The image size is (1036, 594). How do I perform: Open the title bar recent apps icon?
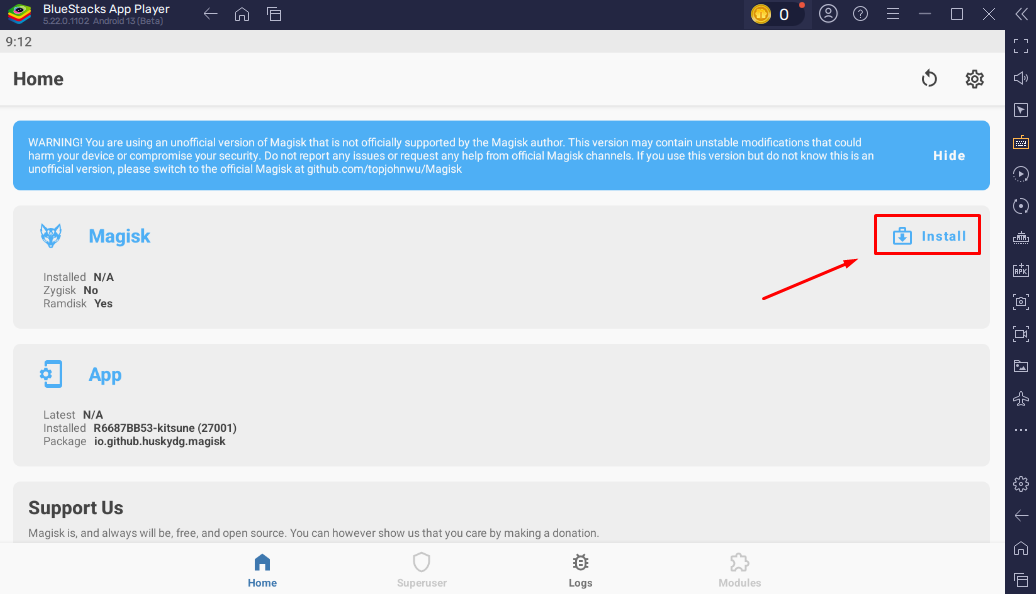[x=274, y=14]
